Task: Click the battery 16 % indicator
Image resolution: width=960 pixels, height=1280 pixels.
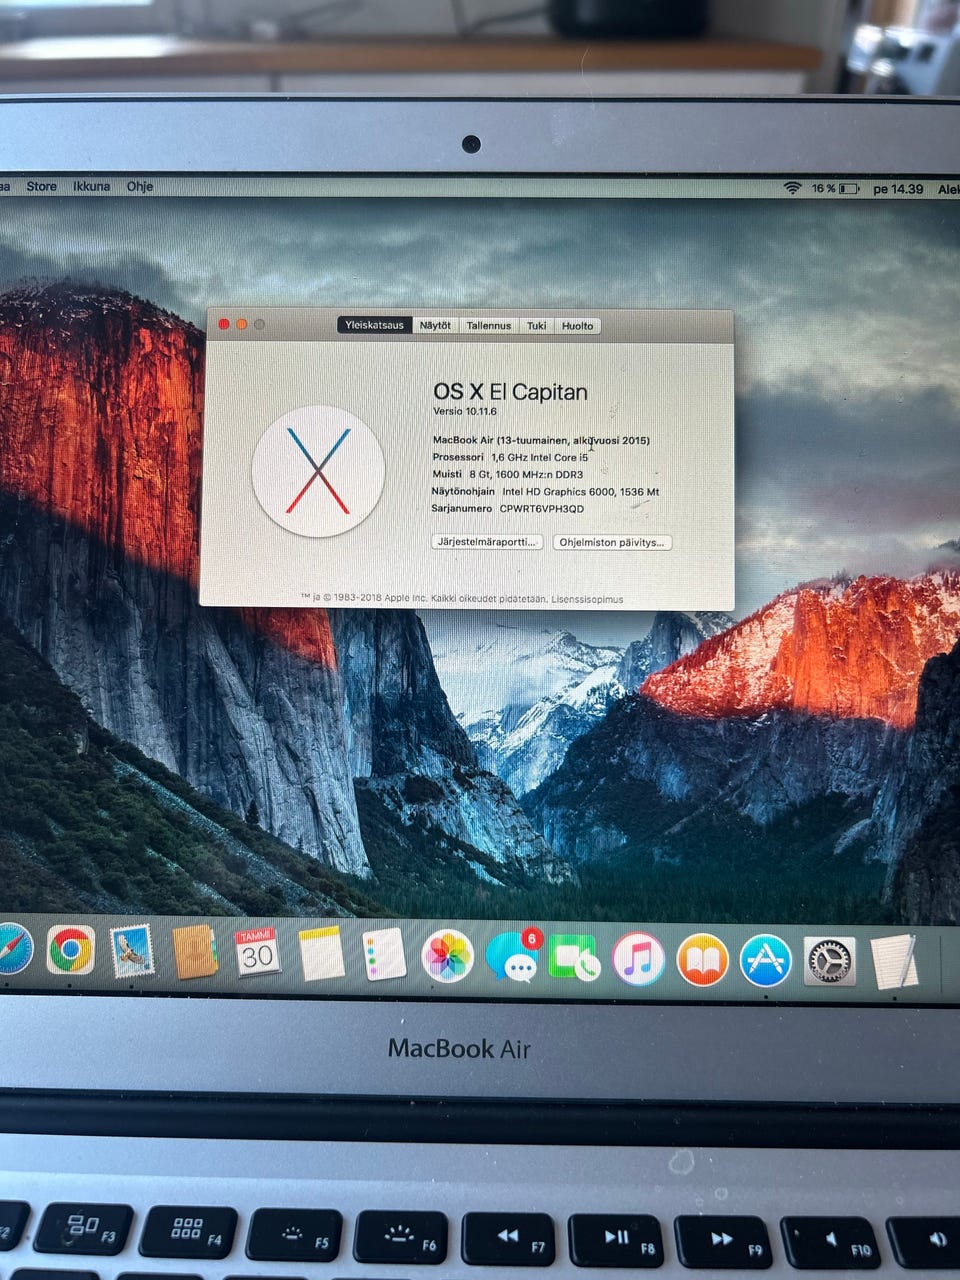Action: pyautogui.click(x=835, y=188)
